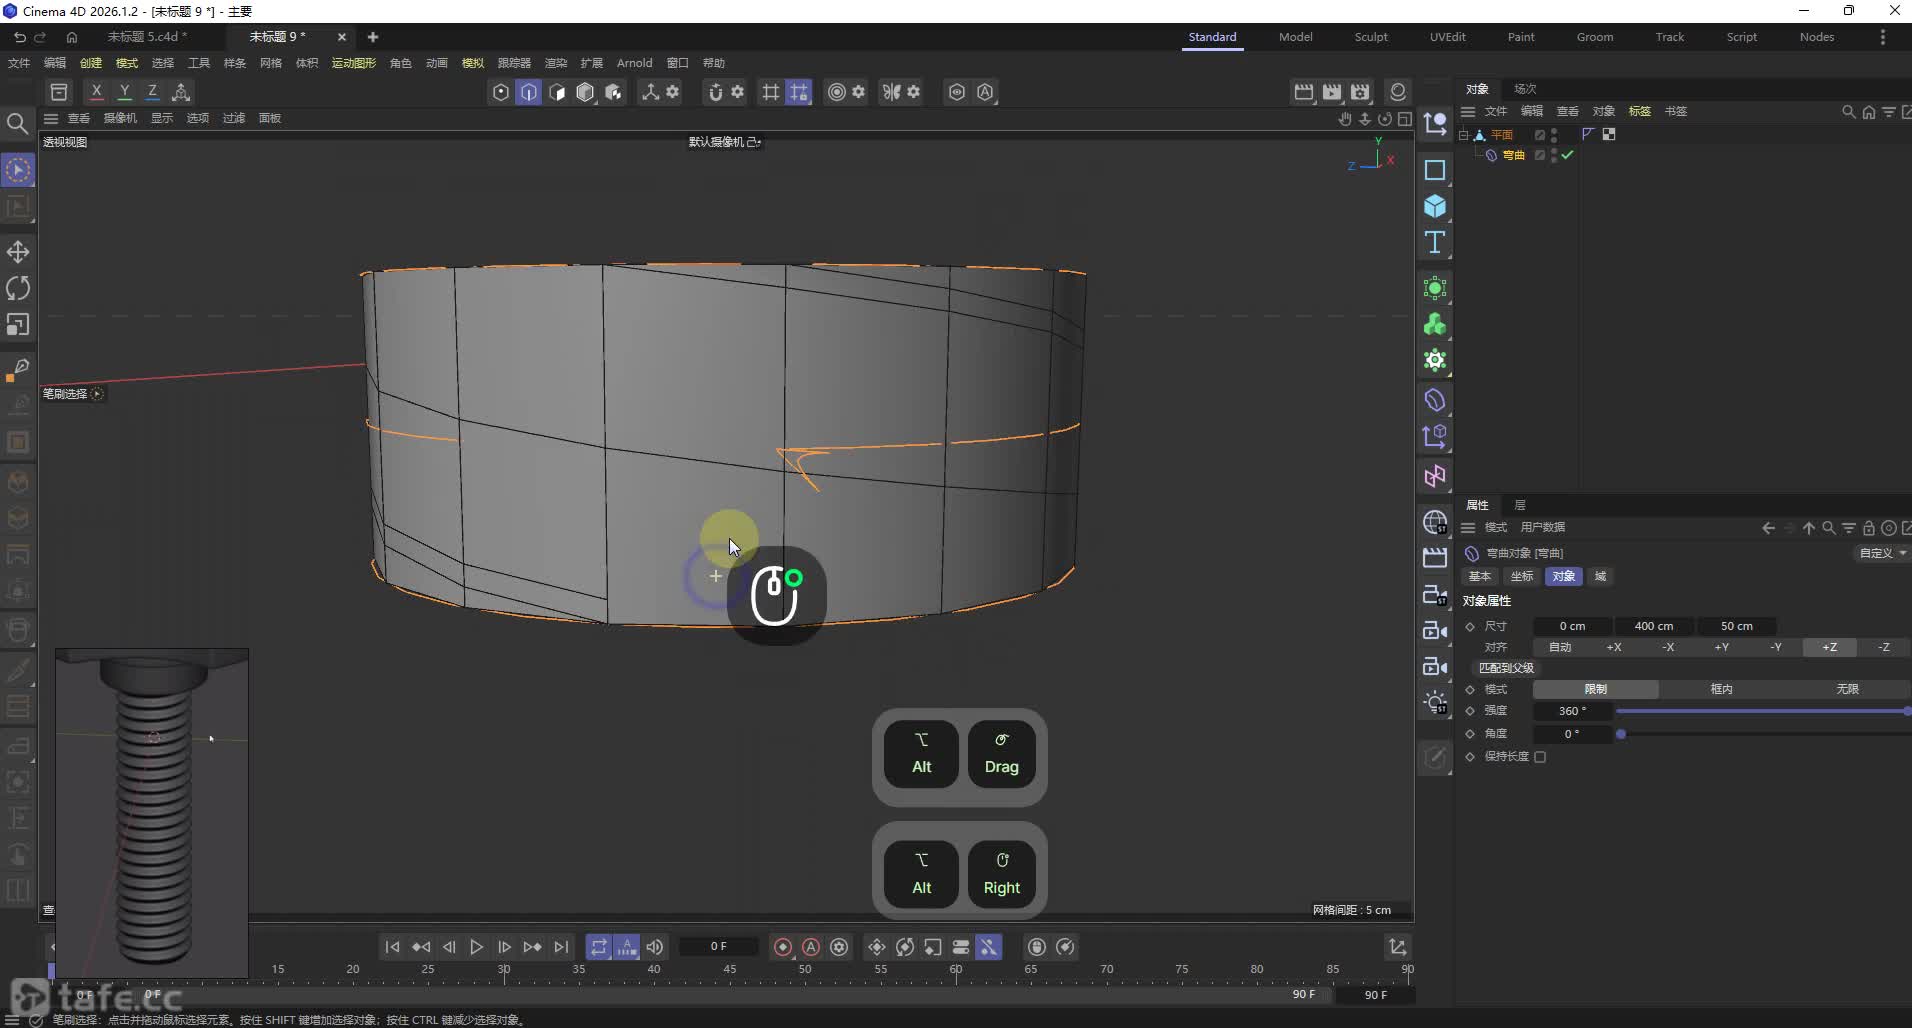Viewport: 1912px width, 1028px height.
Task: Click the 强度 360° input field
Action: tap(1573, 711)
